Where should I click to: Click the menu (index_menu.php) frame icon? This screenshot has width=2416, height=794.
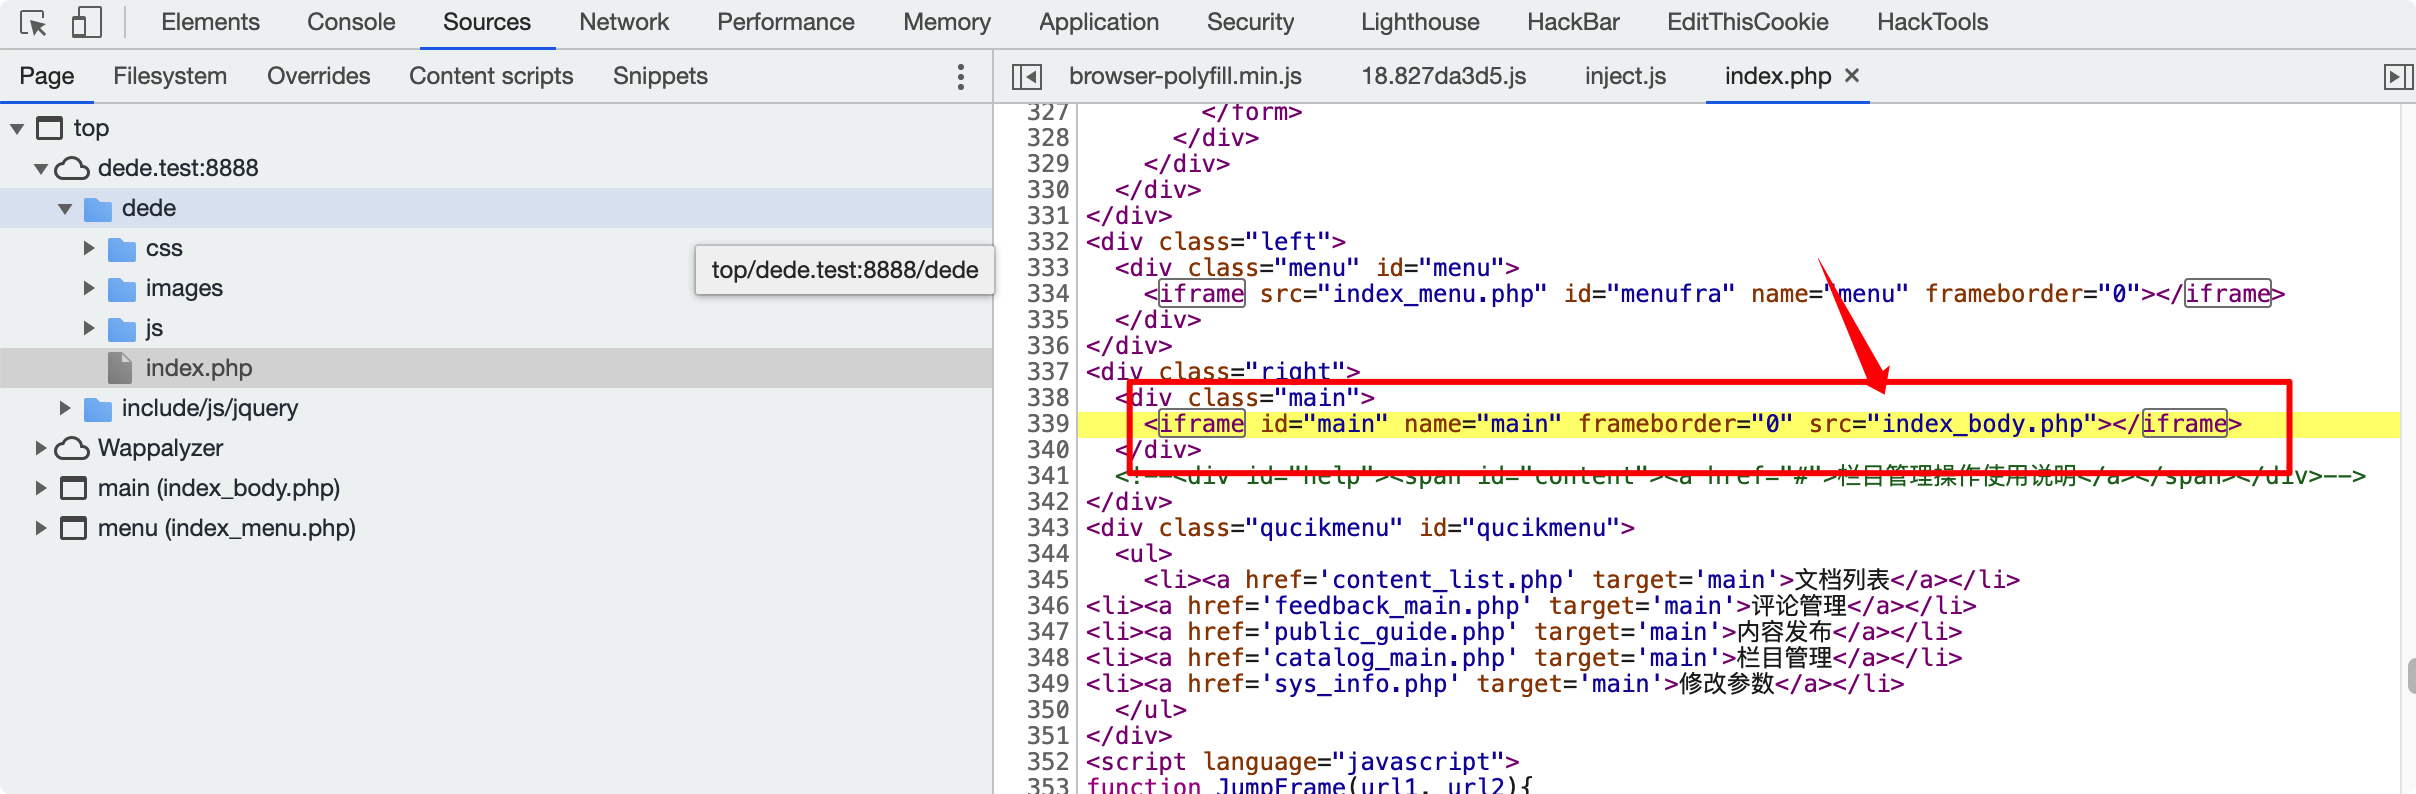tap(73, 528)
